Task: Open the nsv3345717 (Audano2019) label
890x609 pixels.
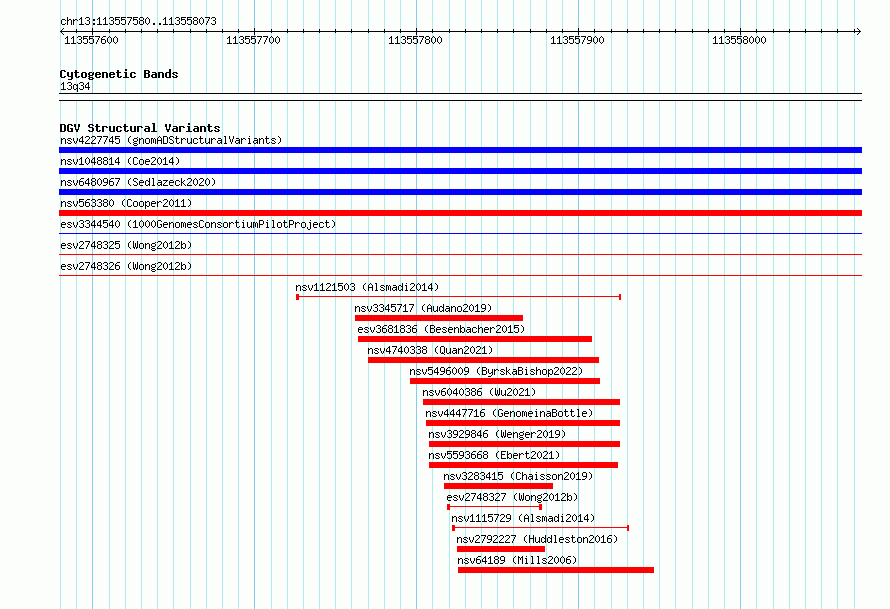Action: pos(423,308)
